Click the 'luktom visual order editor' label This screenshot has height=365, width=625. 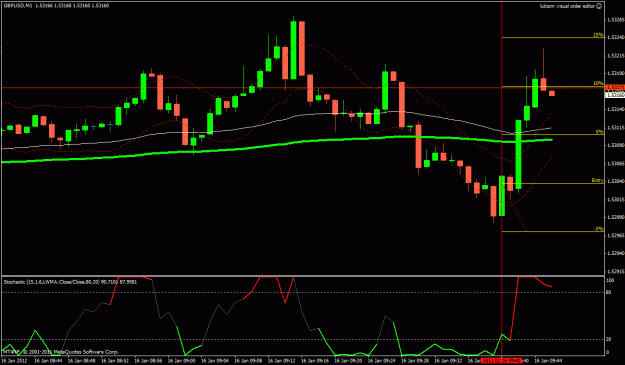(x=567, y=6)
